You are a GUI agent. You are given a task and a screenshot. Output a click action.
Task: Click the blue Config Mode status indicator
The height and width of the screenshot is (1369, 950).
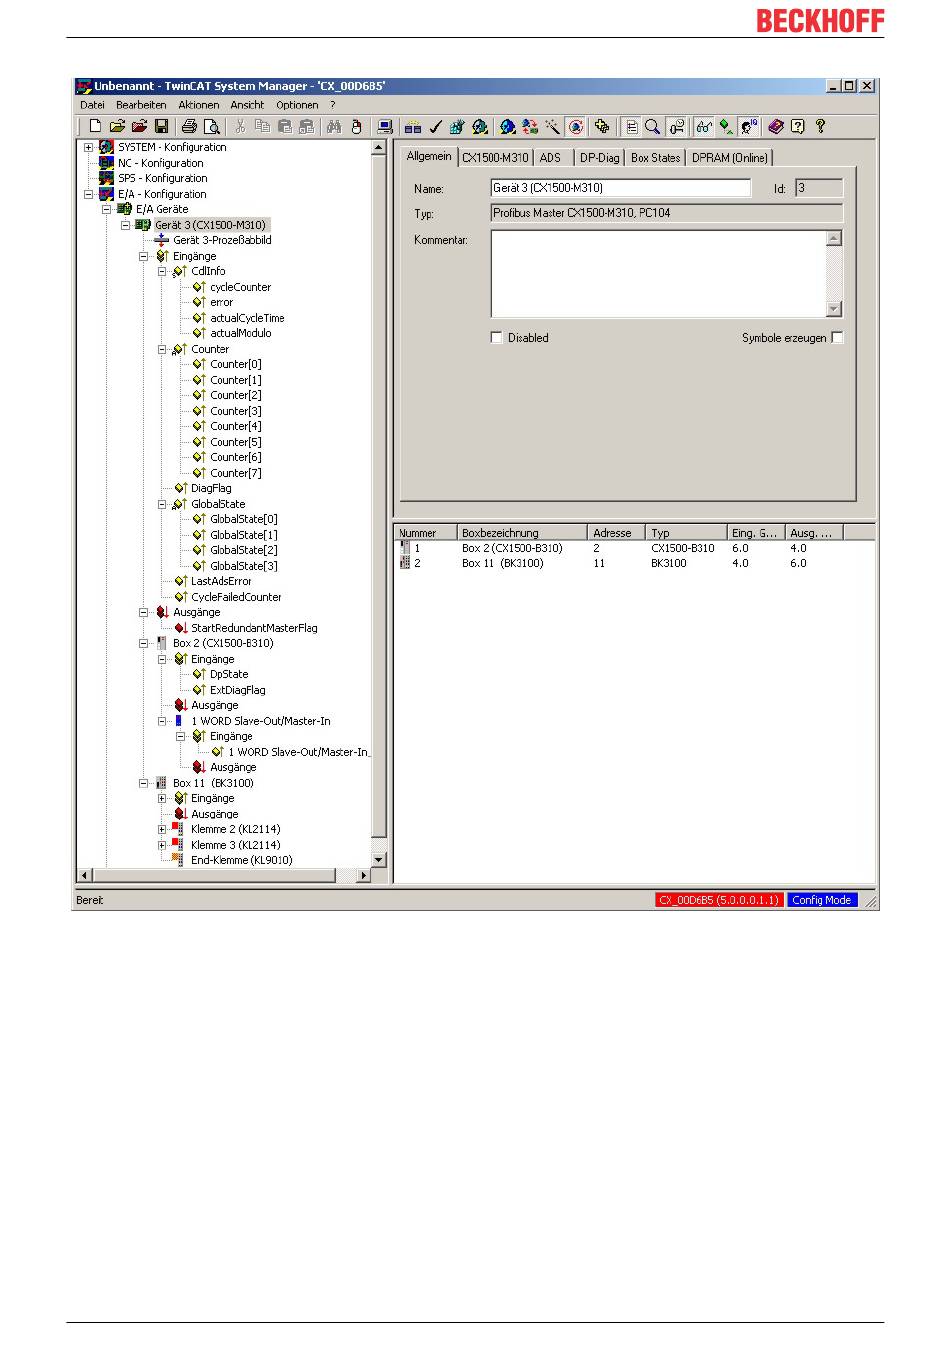822,900
